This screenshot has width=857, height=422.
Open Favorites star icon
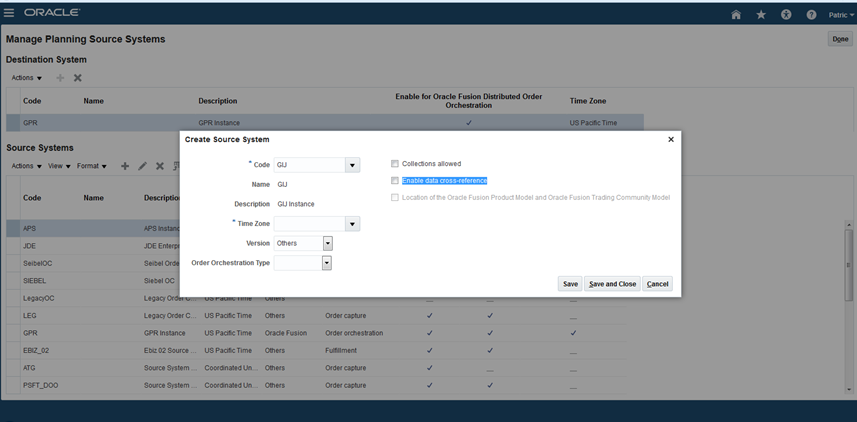[761, 15]
